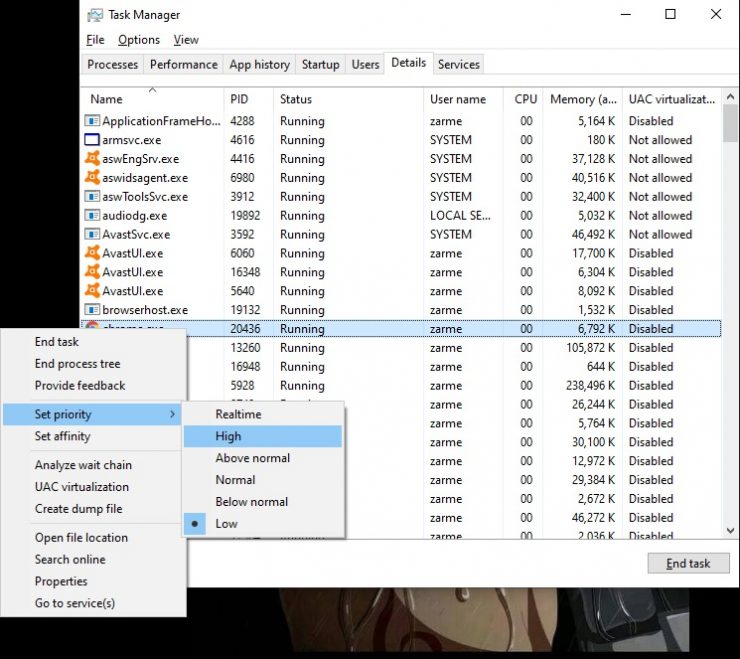Select Low priority radio option
This screenshot has width=740, height=659.
263,524
